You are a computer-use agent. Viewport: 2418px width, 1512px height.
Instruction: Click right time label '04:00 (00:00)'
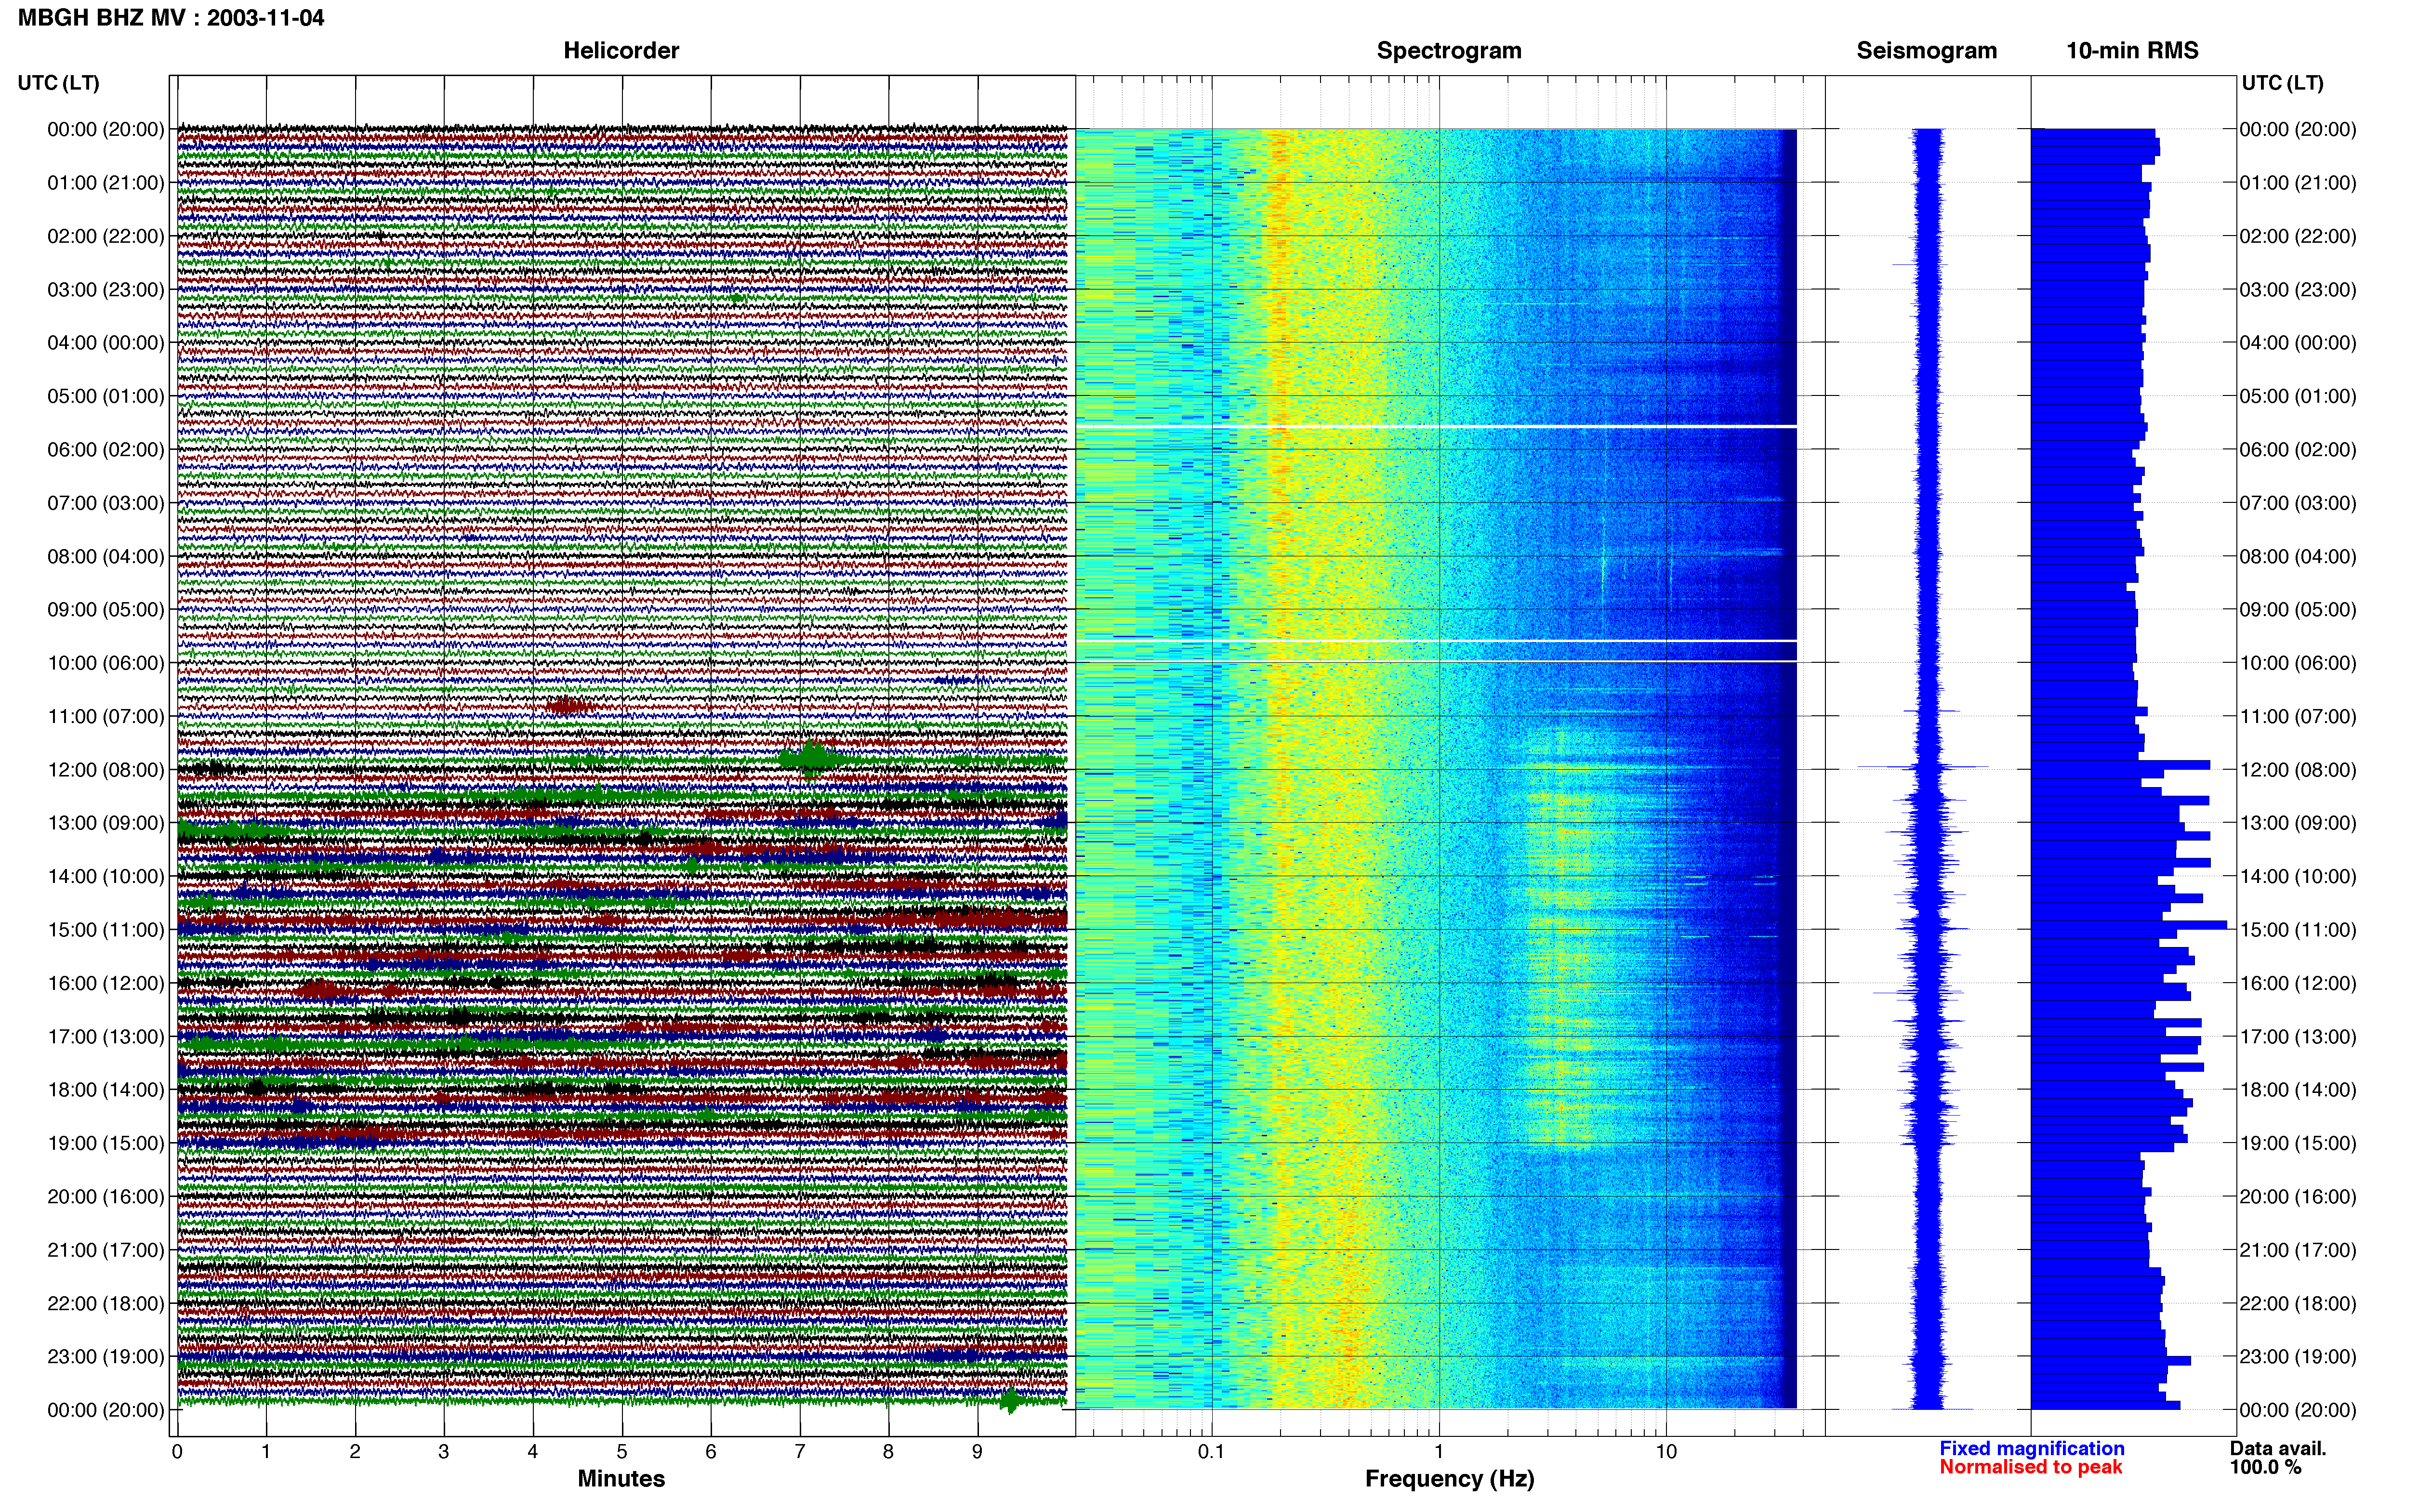pyautogui.click(x=2298, y=342)
